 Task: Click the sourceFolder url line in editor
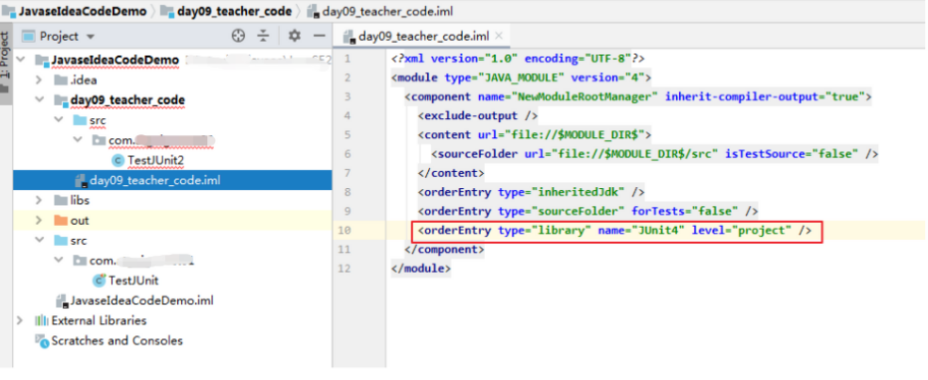pyautogui.click(x=654, y=154)
